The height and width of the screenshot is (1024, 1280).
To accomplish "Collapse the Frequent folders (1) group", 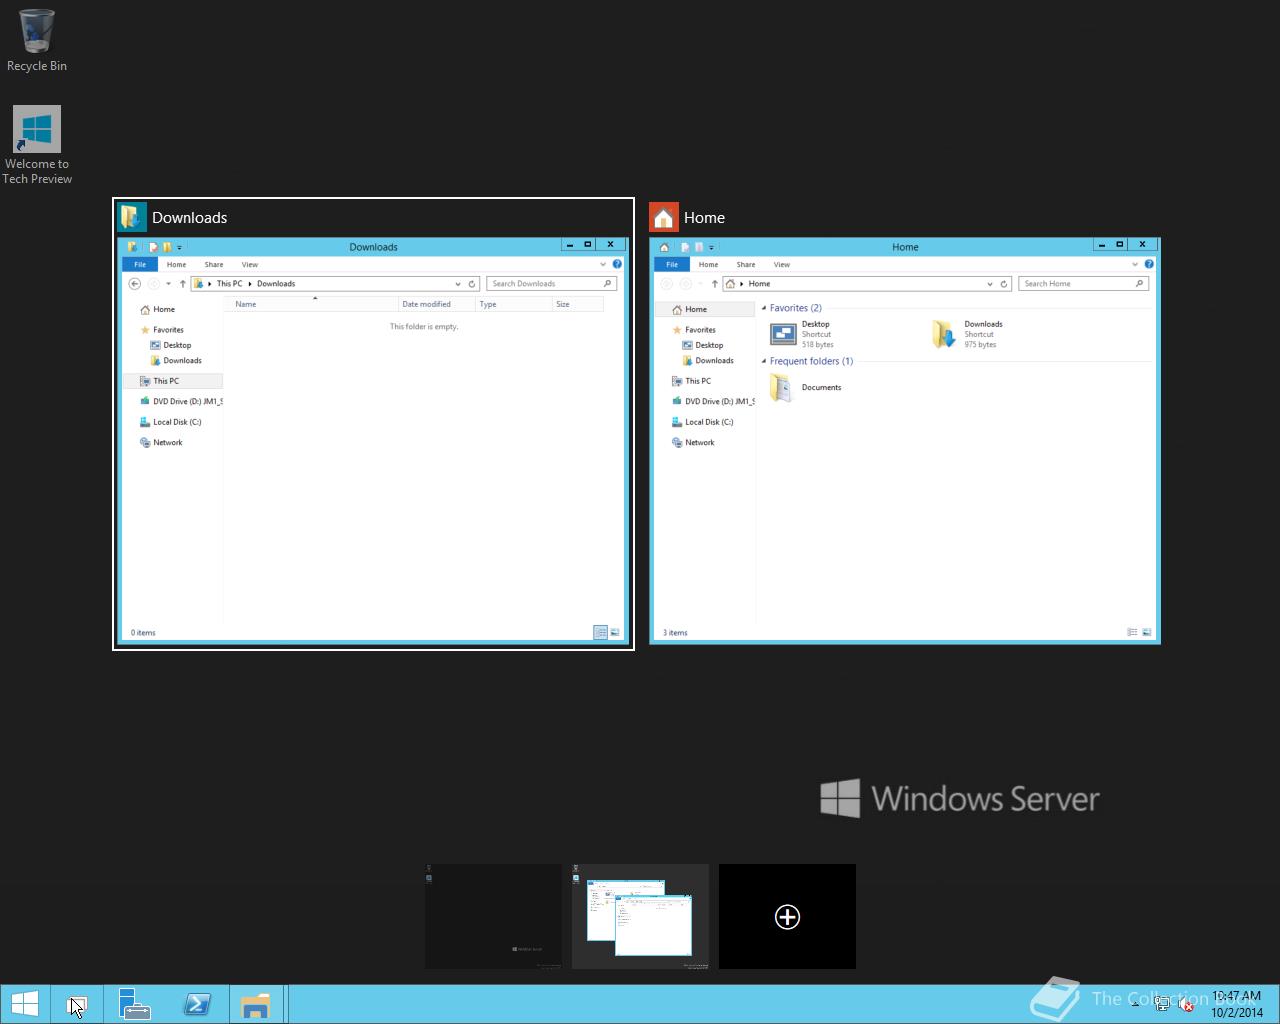I will click(x=764, y=361).
